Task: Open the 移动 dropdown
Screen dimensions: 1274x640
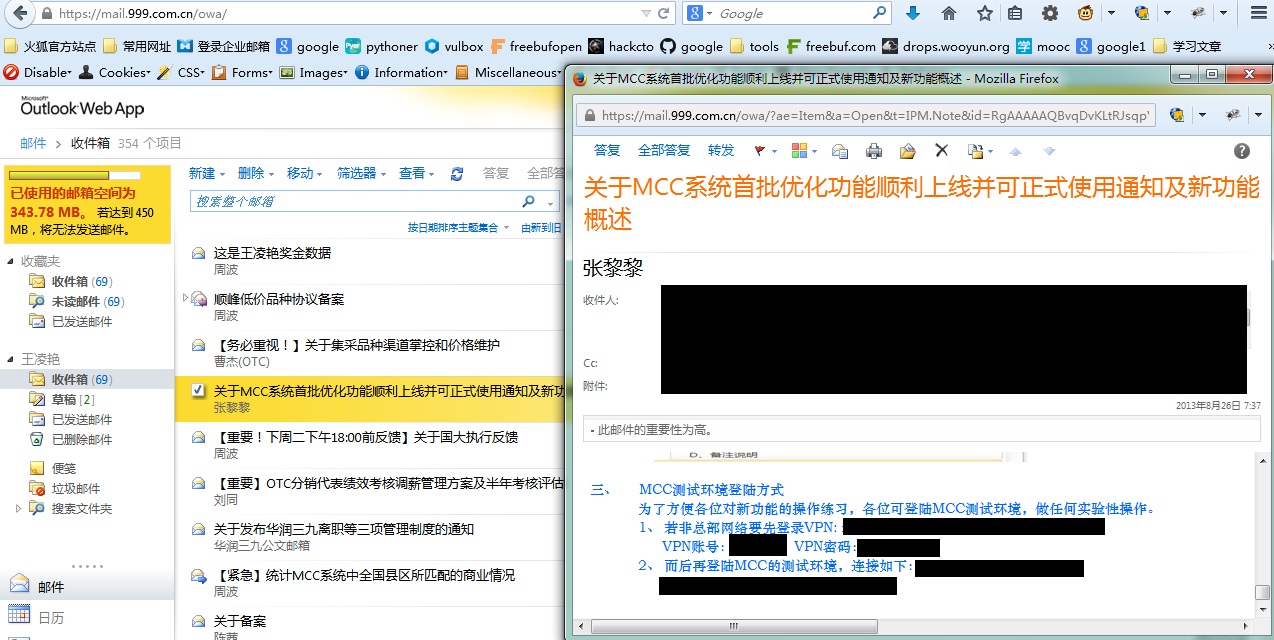Action: [x=305, y=174]
